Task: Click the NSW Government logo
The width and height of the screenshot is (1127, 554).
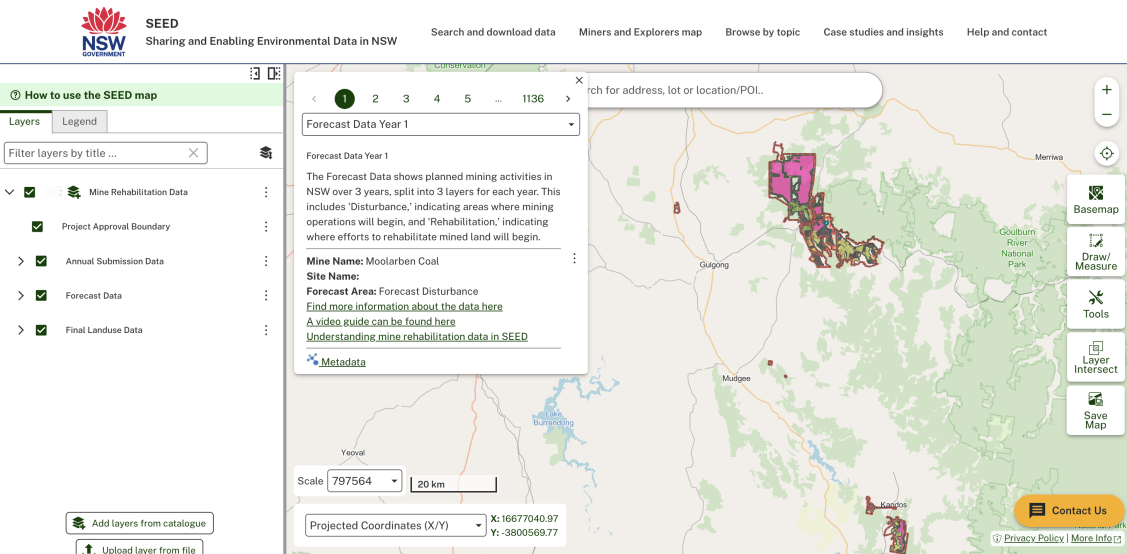Action: point(104,32)
